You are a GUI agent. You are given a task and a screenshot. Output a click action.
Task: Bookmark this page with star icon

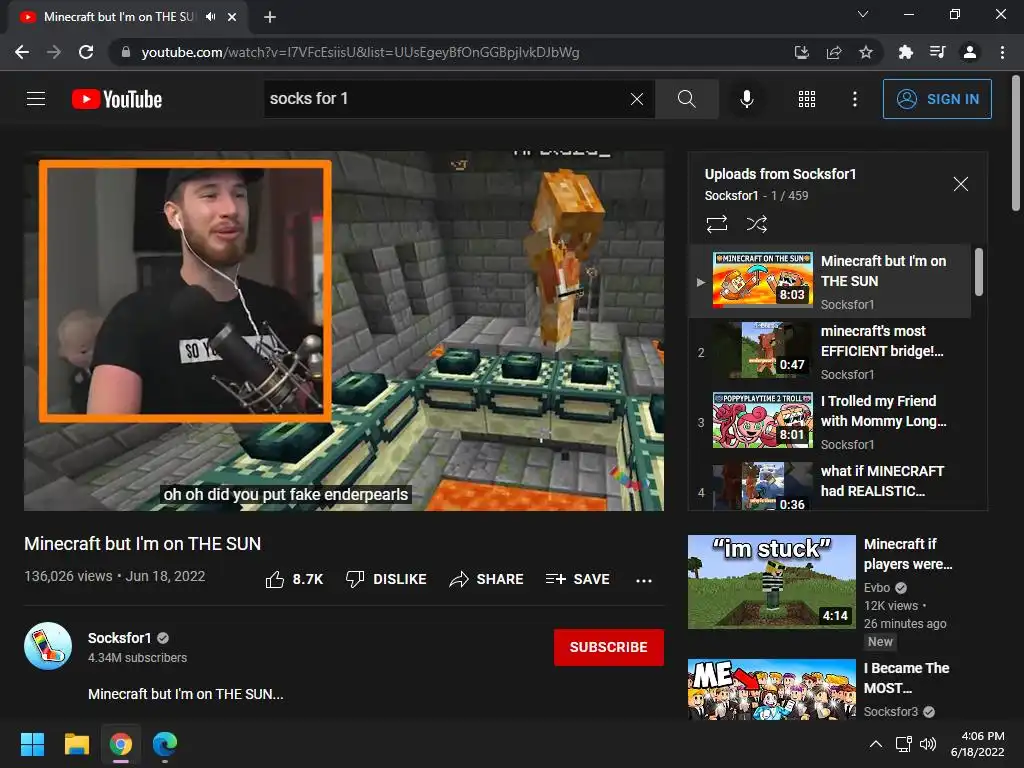pos(866,52)
